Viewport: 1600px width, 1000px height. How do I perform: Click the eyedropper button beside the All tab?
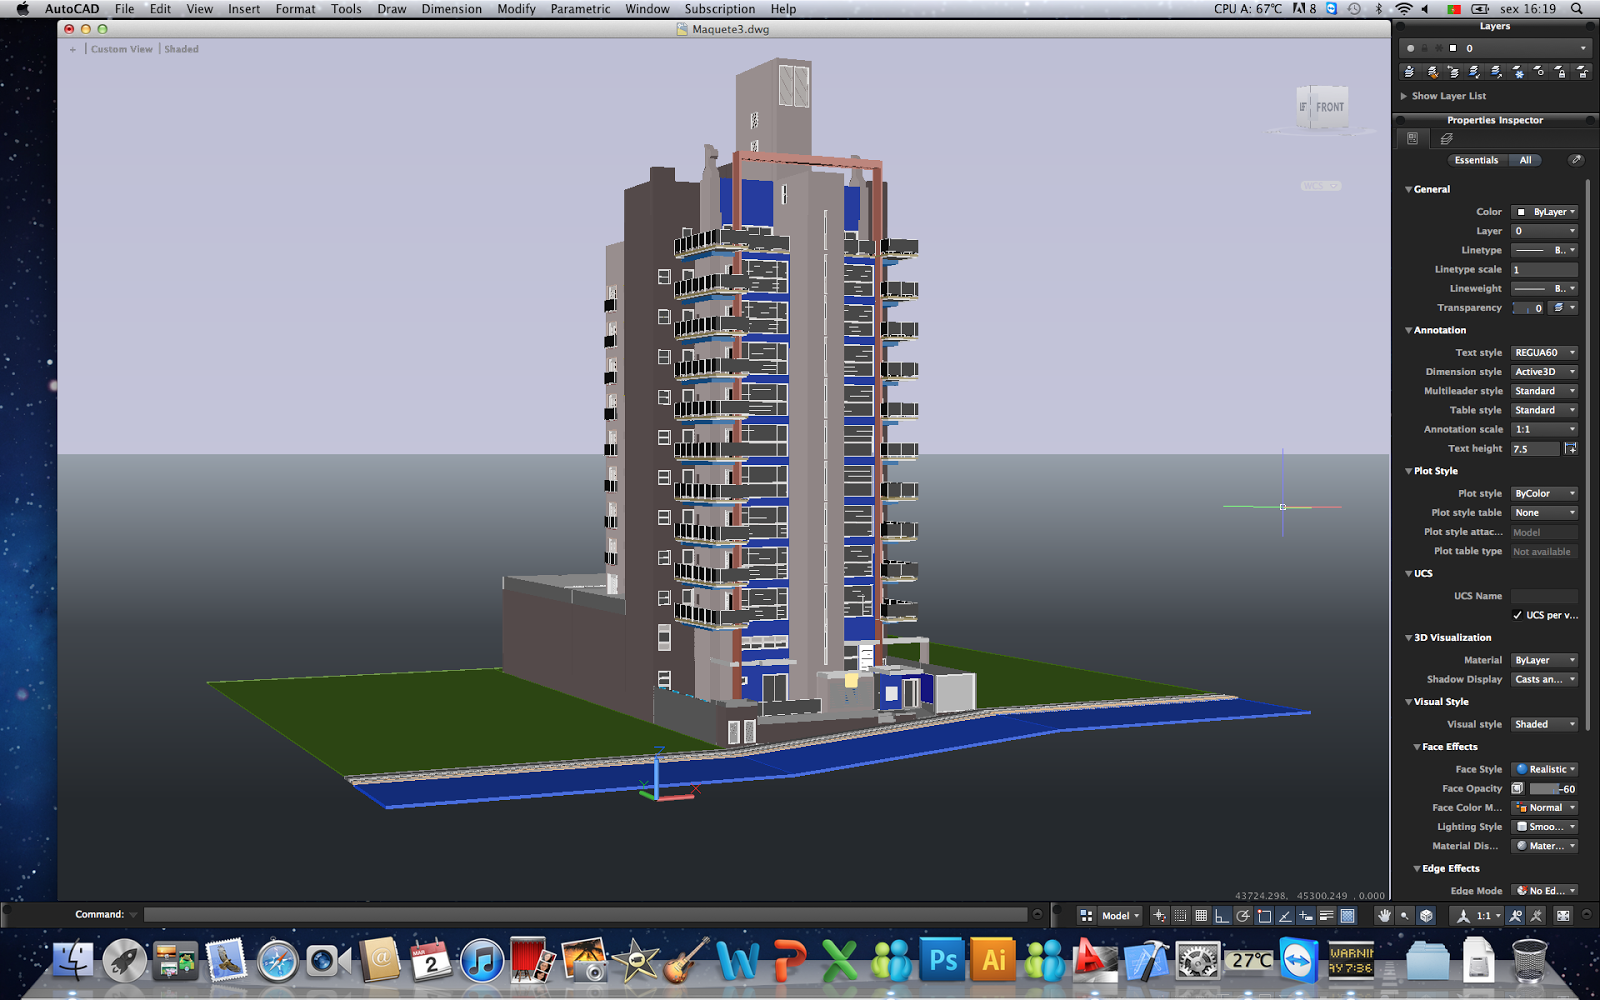[x=1576, y=160]
